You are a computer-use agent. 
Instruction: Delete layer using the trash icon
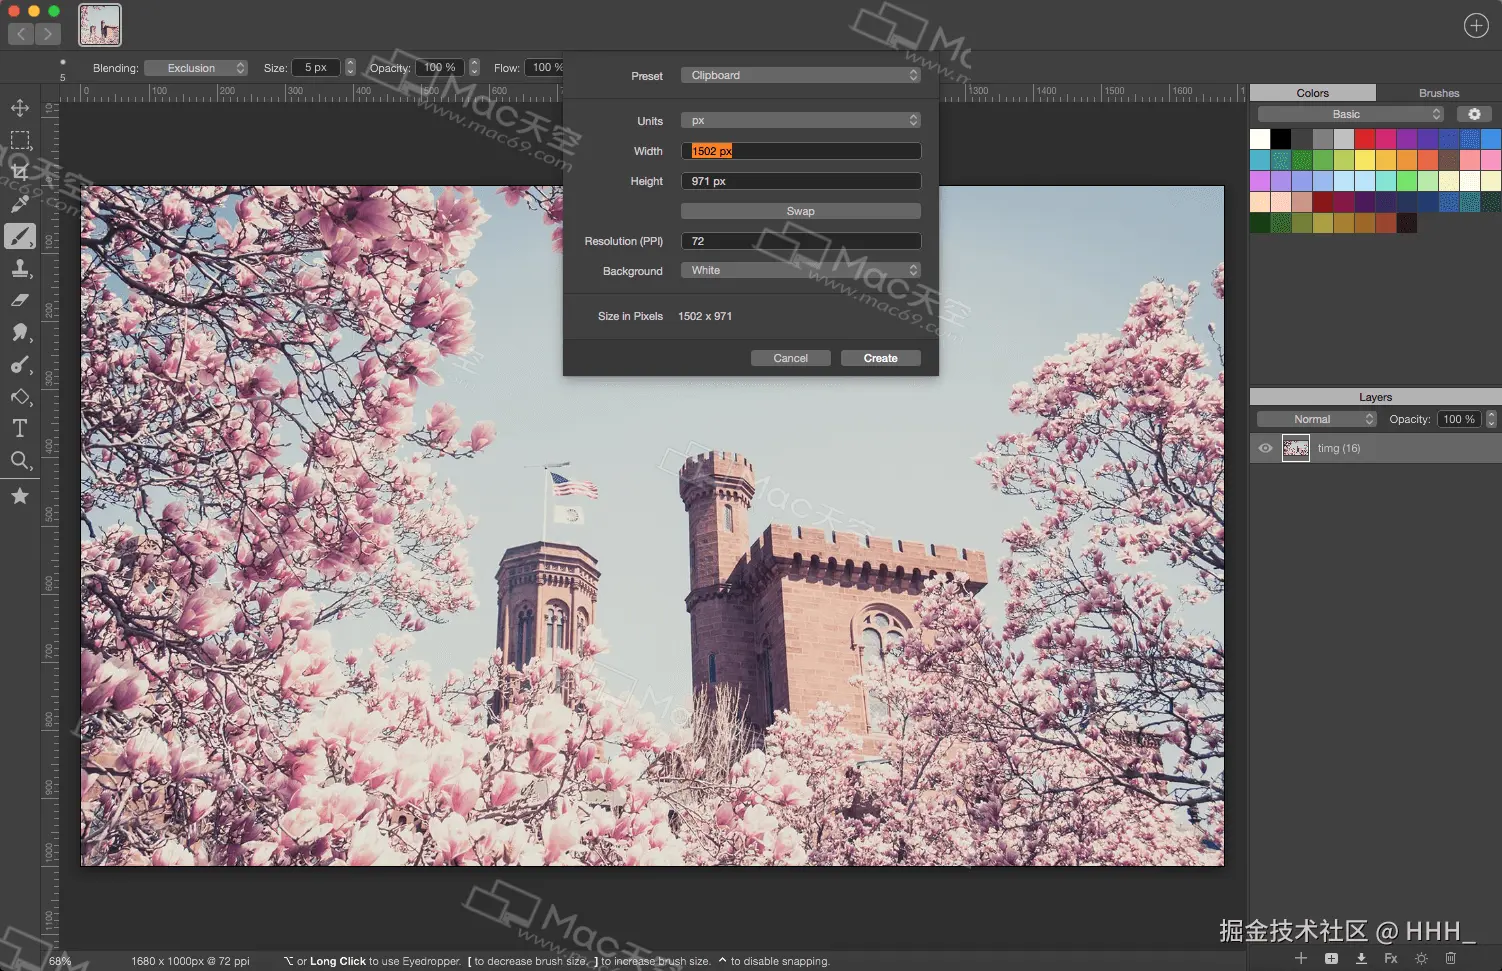click(1451, 958)
